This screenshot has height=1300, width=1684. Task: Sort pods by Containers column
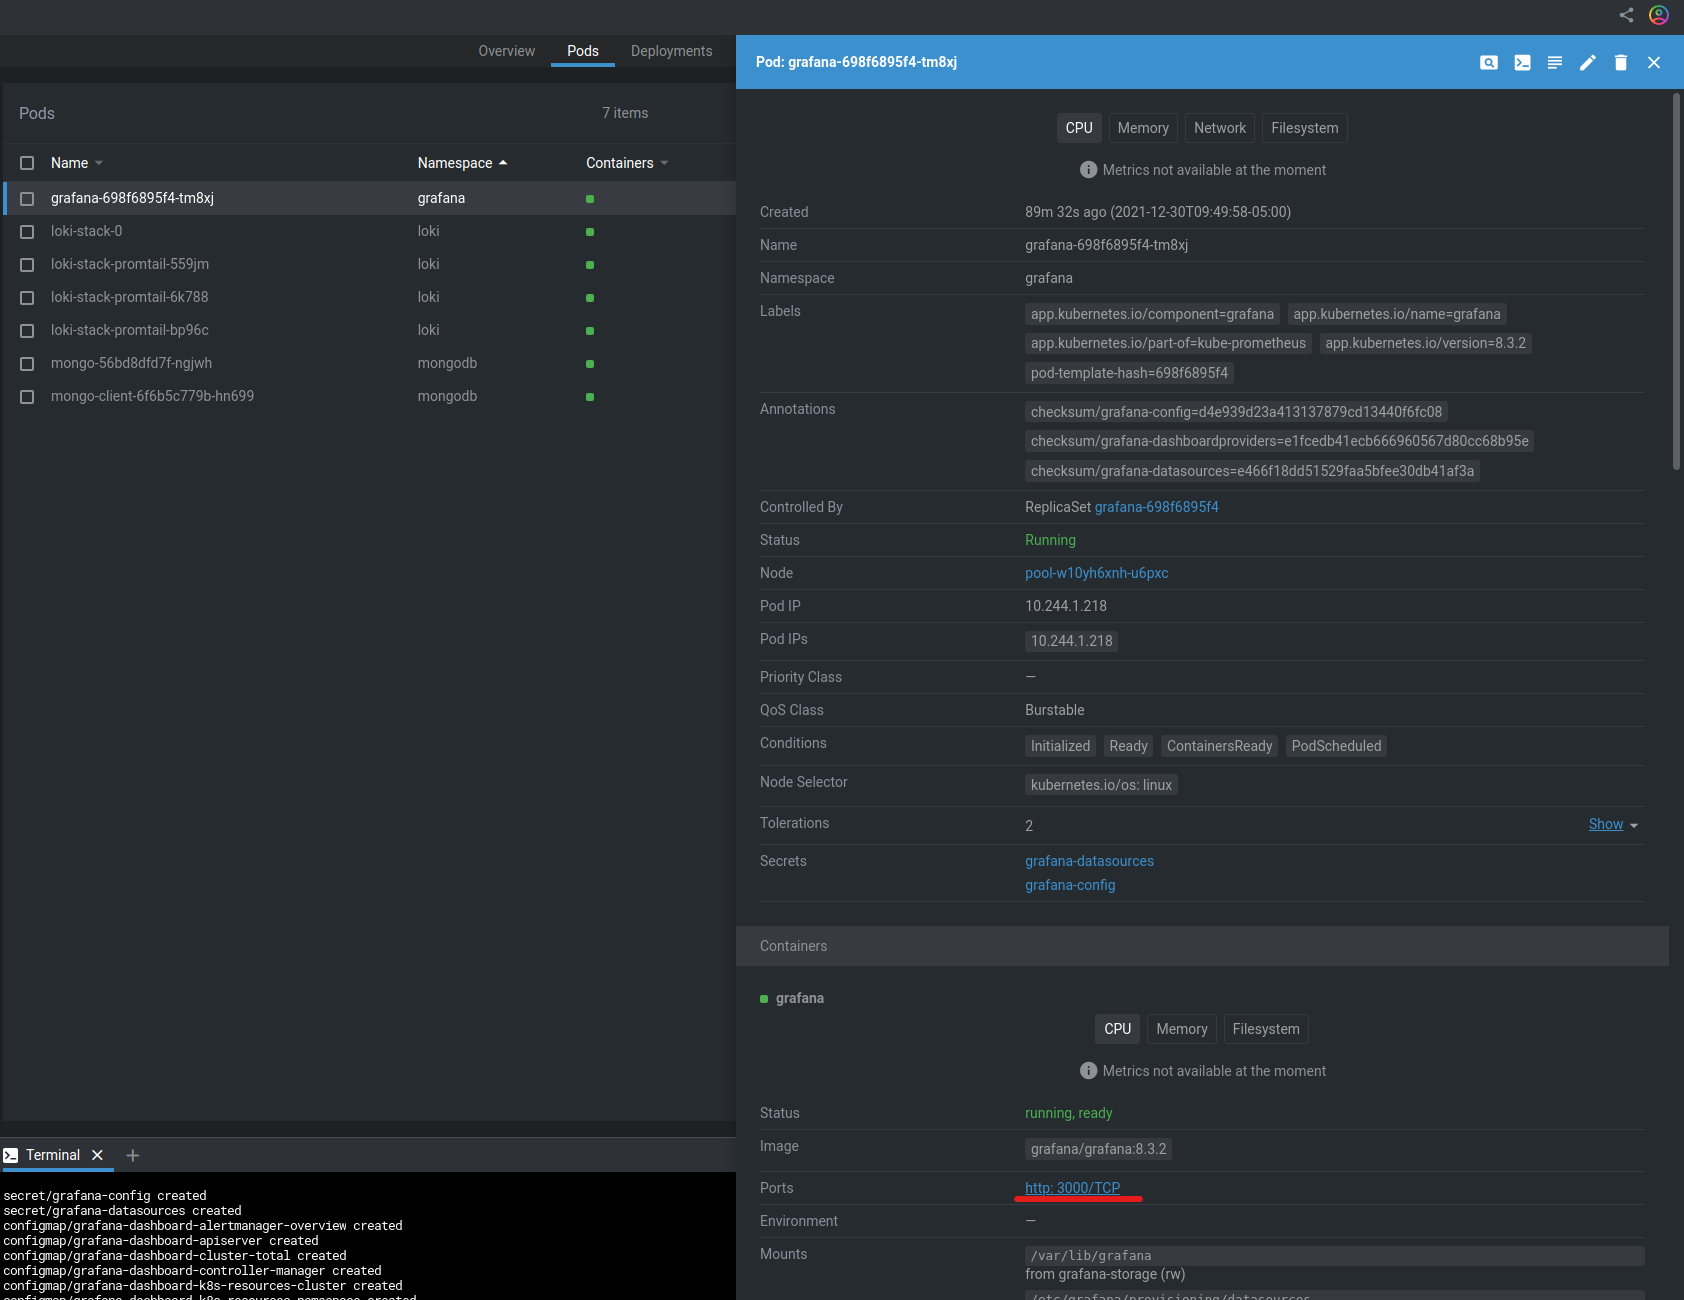point(627,163)
